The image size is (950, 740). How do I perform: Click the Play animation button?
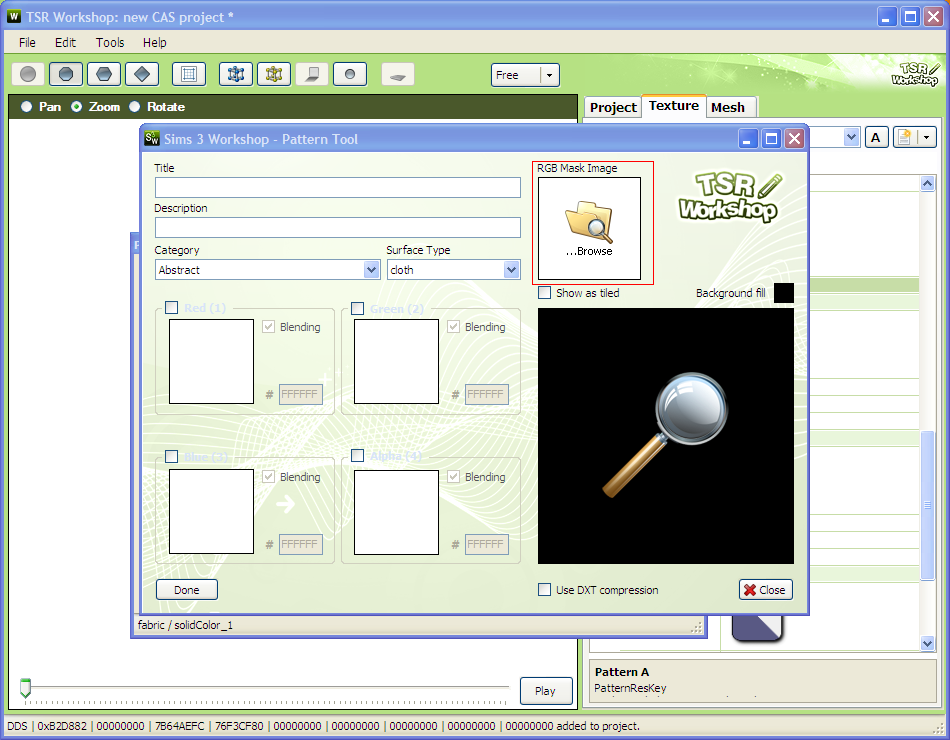pos(546,691)
